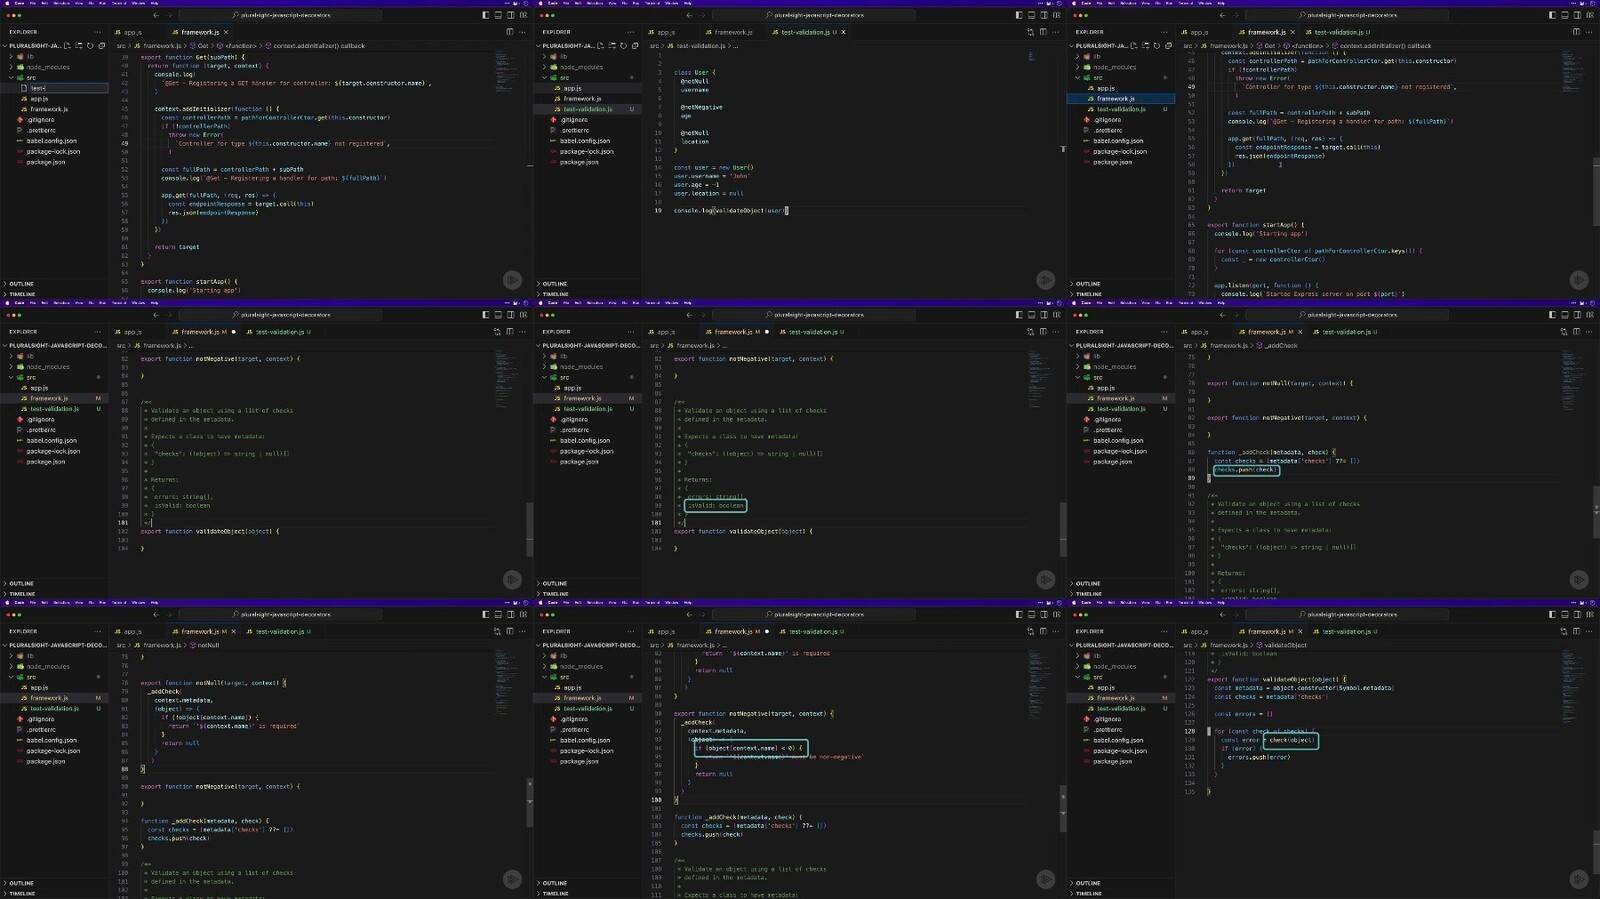Click New File icon in top-left window explorer
The image size is (1600, 899).
[x=68, y=46]
